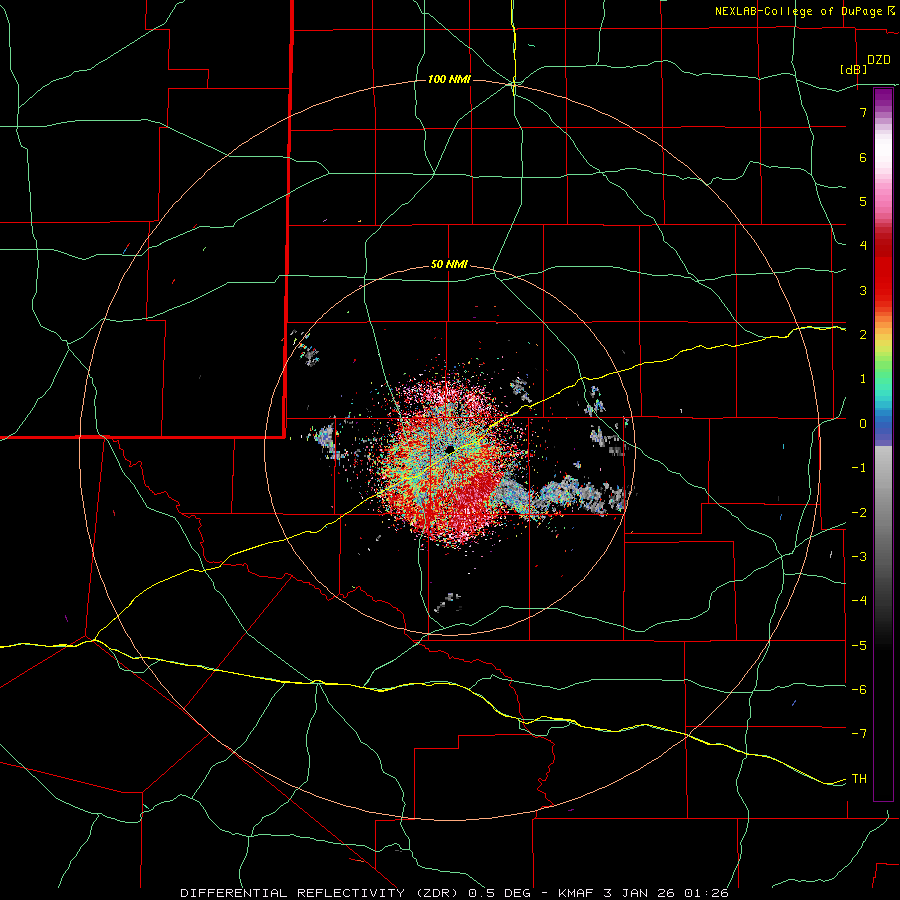
Task: Click the 50 NMI range ring label
Action: coord(449,264)
